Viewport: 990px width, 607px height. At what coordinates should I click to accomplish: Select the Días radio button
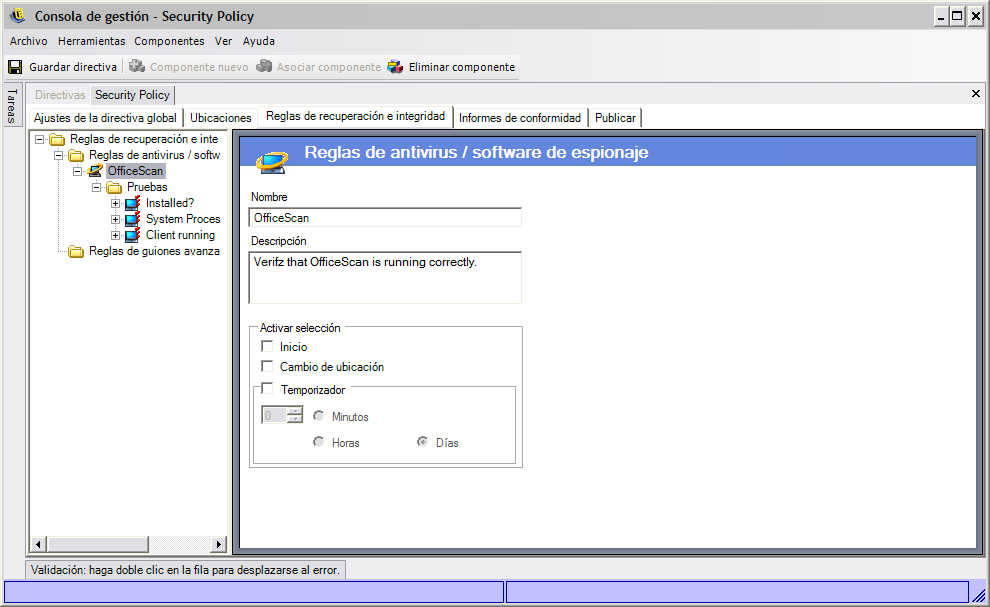click(x=422, y=442)
